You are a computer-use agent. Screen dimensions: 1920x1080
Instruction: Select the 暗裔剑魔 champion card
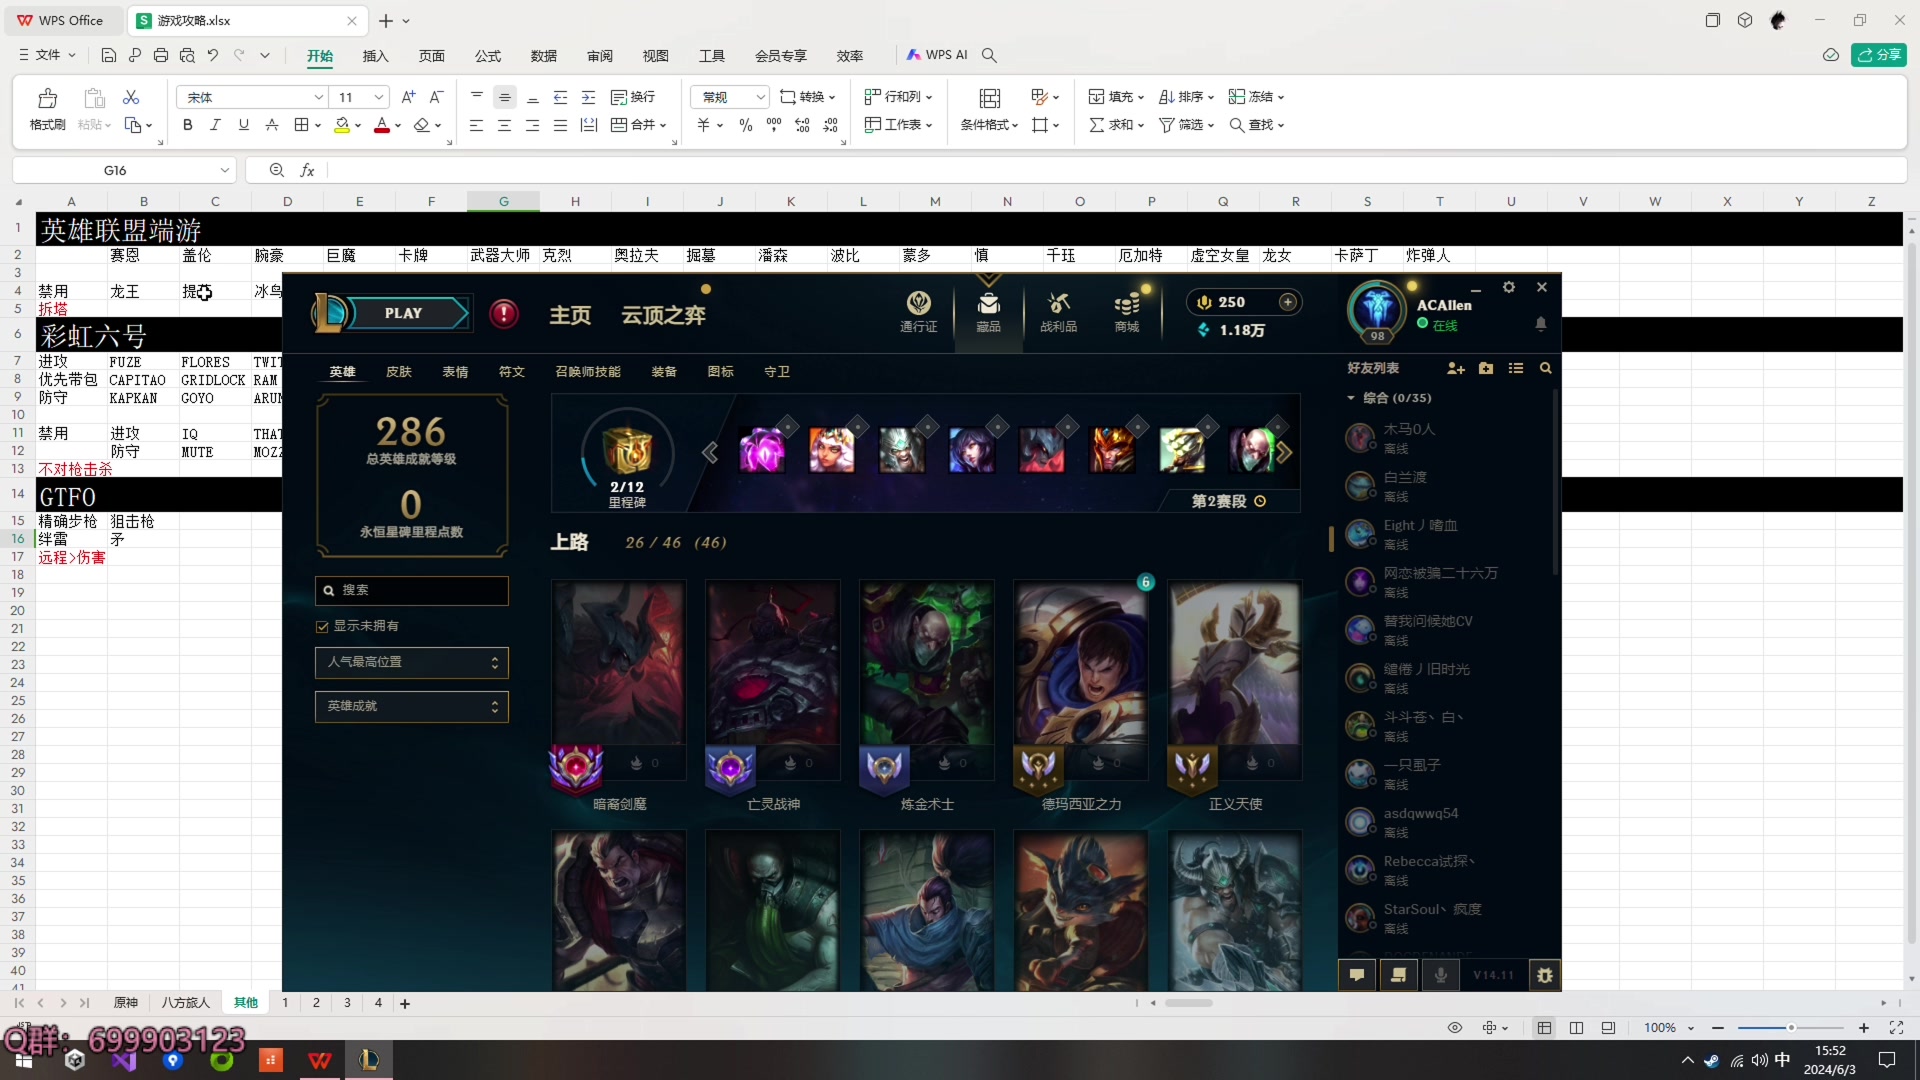tap(619, 695)
